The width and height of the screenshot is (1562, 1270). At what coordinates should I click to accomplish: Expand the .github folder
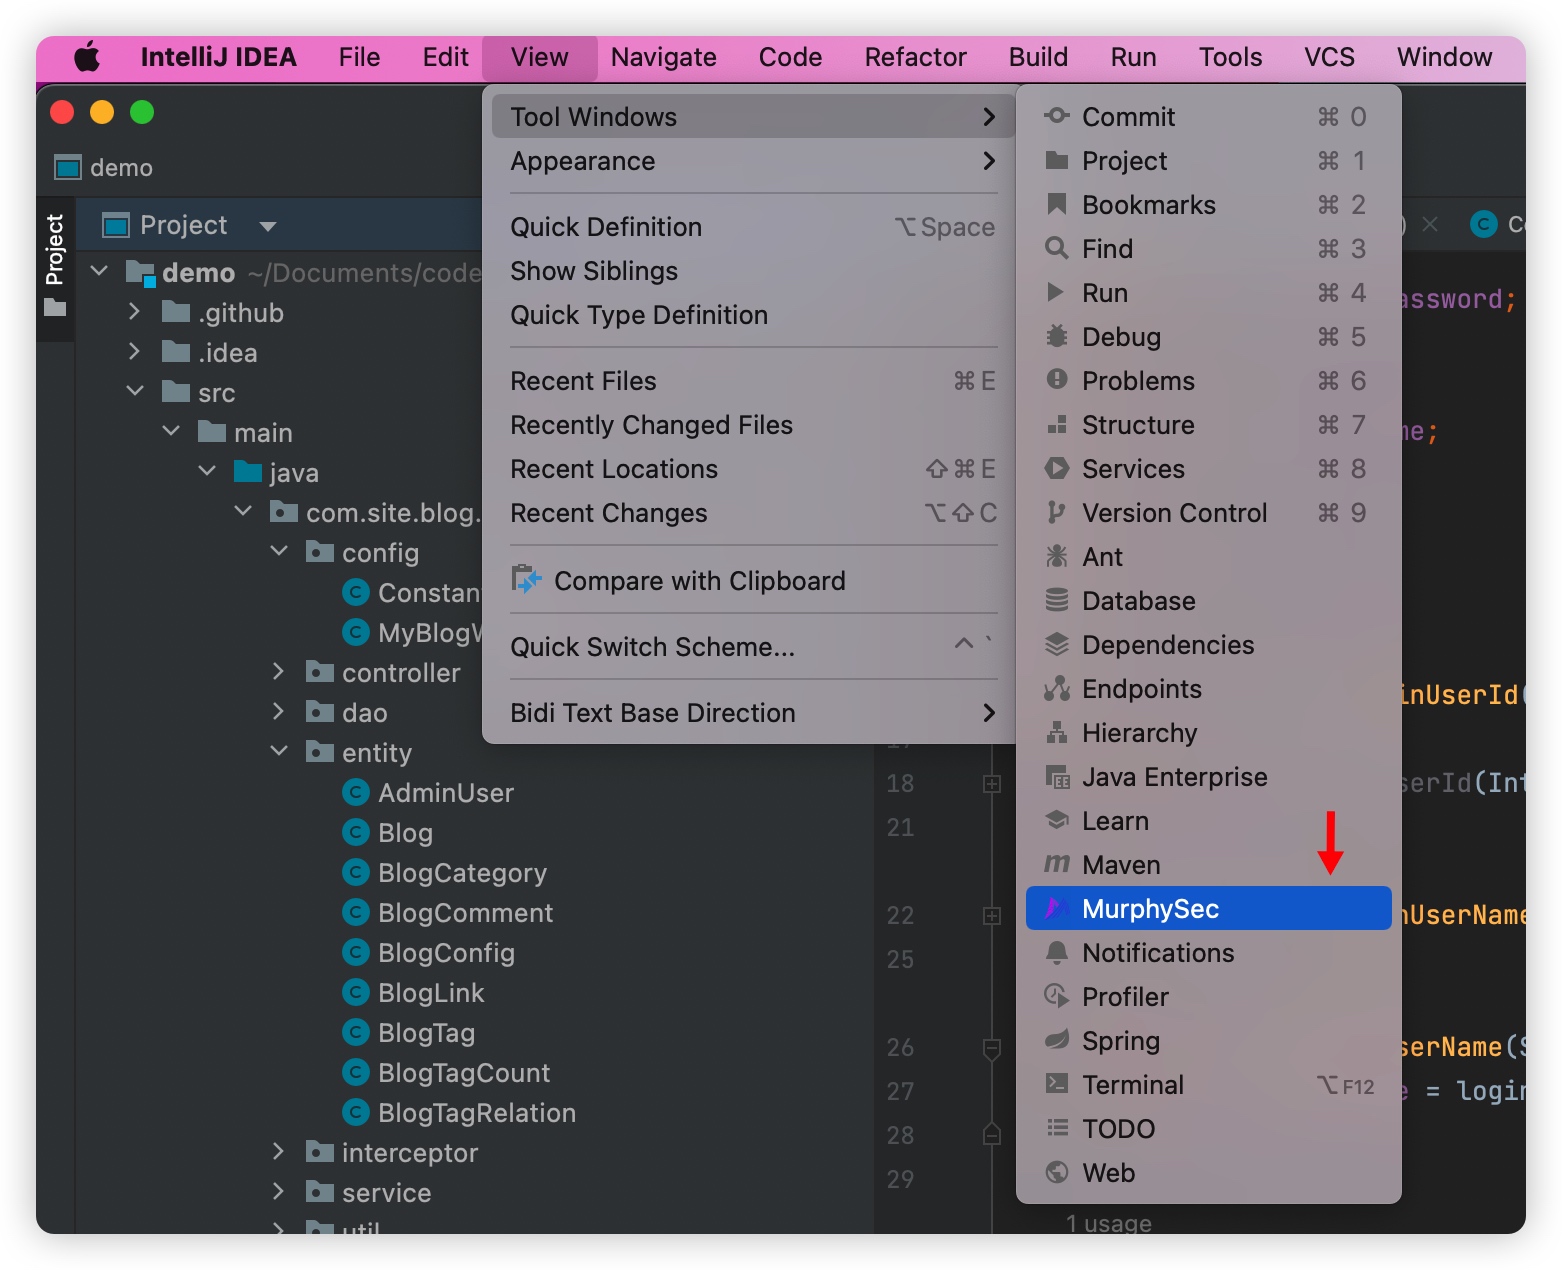[x=134, y=312]
